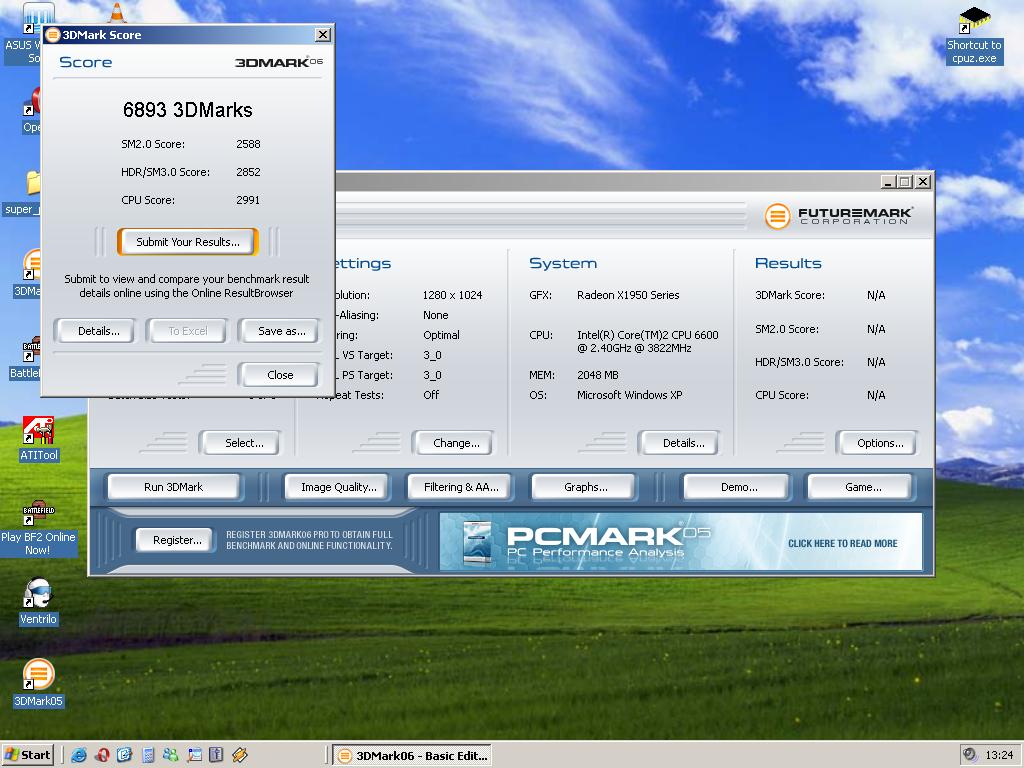Click the calculator Quick Launch icon
Image resolution: width=1024 pixels, height=768 pixels.
[x=148, y=755]
